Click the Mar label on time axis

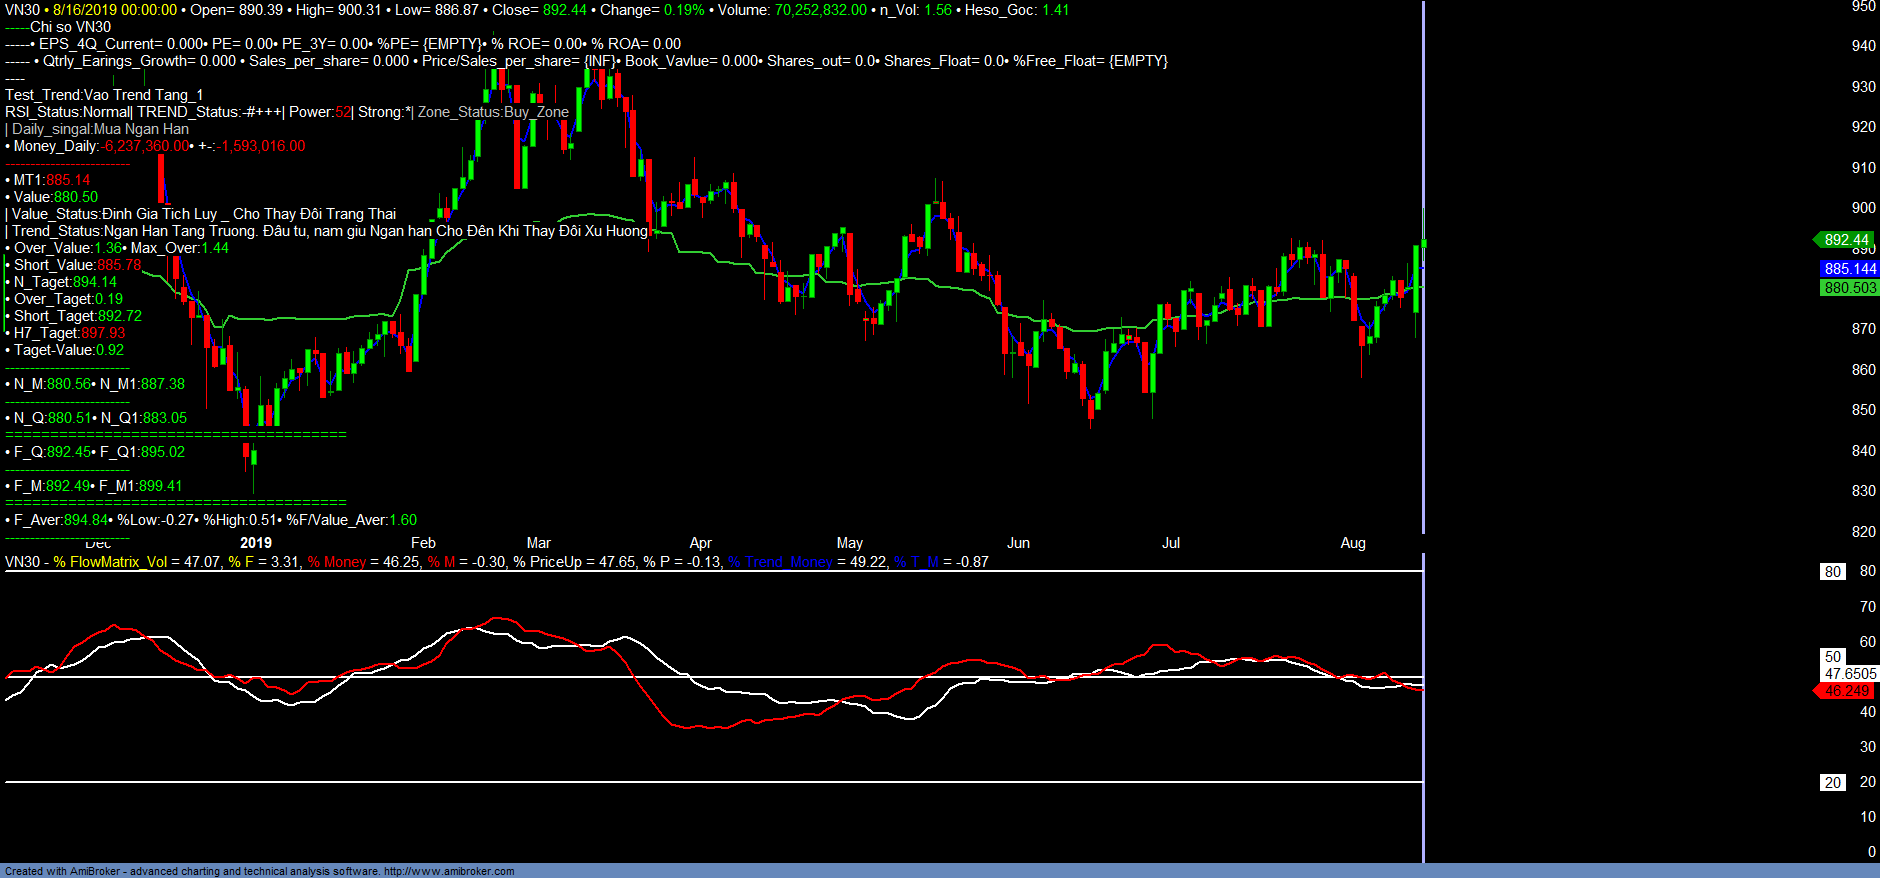539,543
